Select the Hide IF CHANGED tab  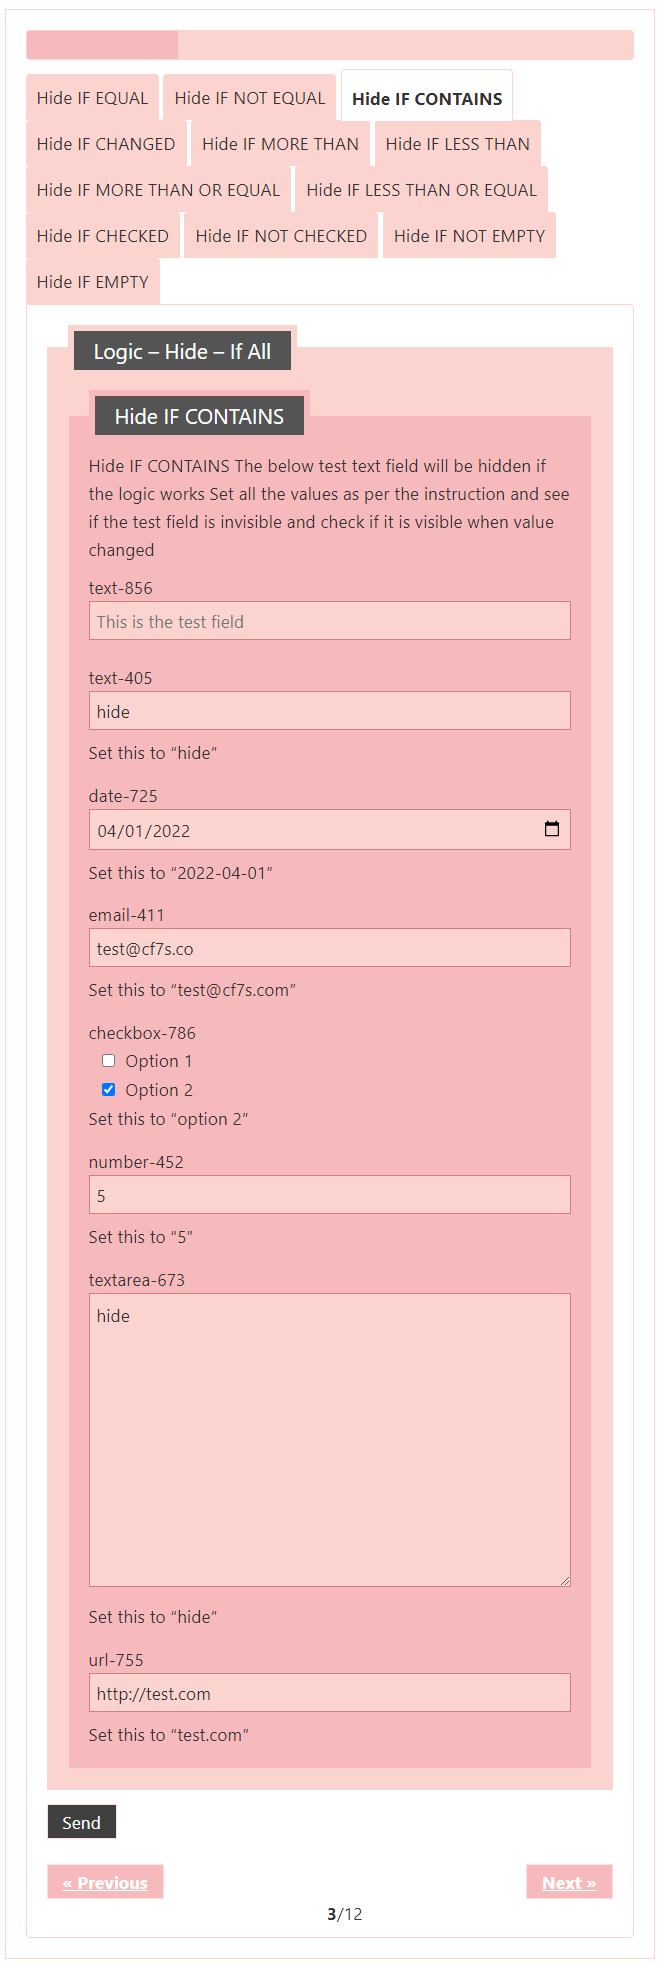click(x=106, y=144)
